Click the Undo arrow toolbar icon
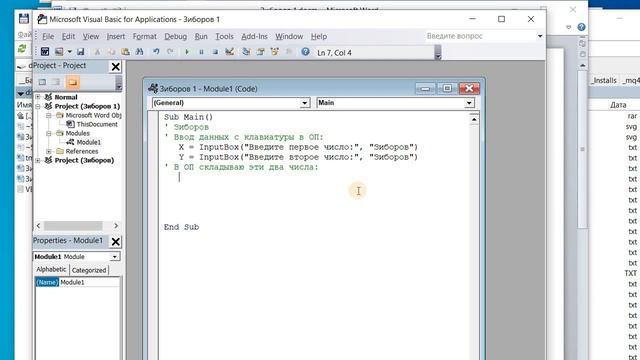Image resolution: width=640 pixels, height=360 pixels. (x=156, y=52)
